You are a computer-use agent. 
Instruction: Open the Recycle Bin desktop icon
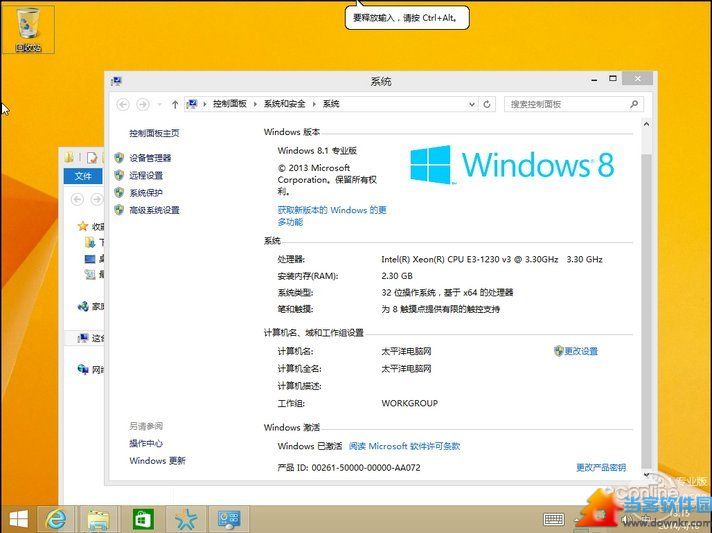[x=28, y=30]
